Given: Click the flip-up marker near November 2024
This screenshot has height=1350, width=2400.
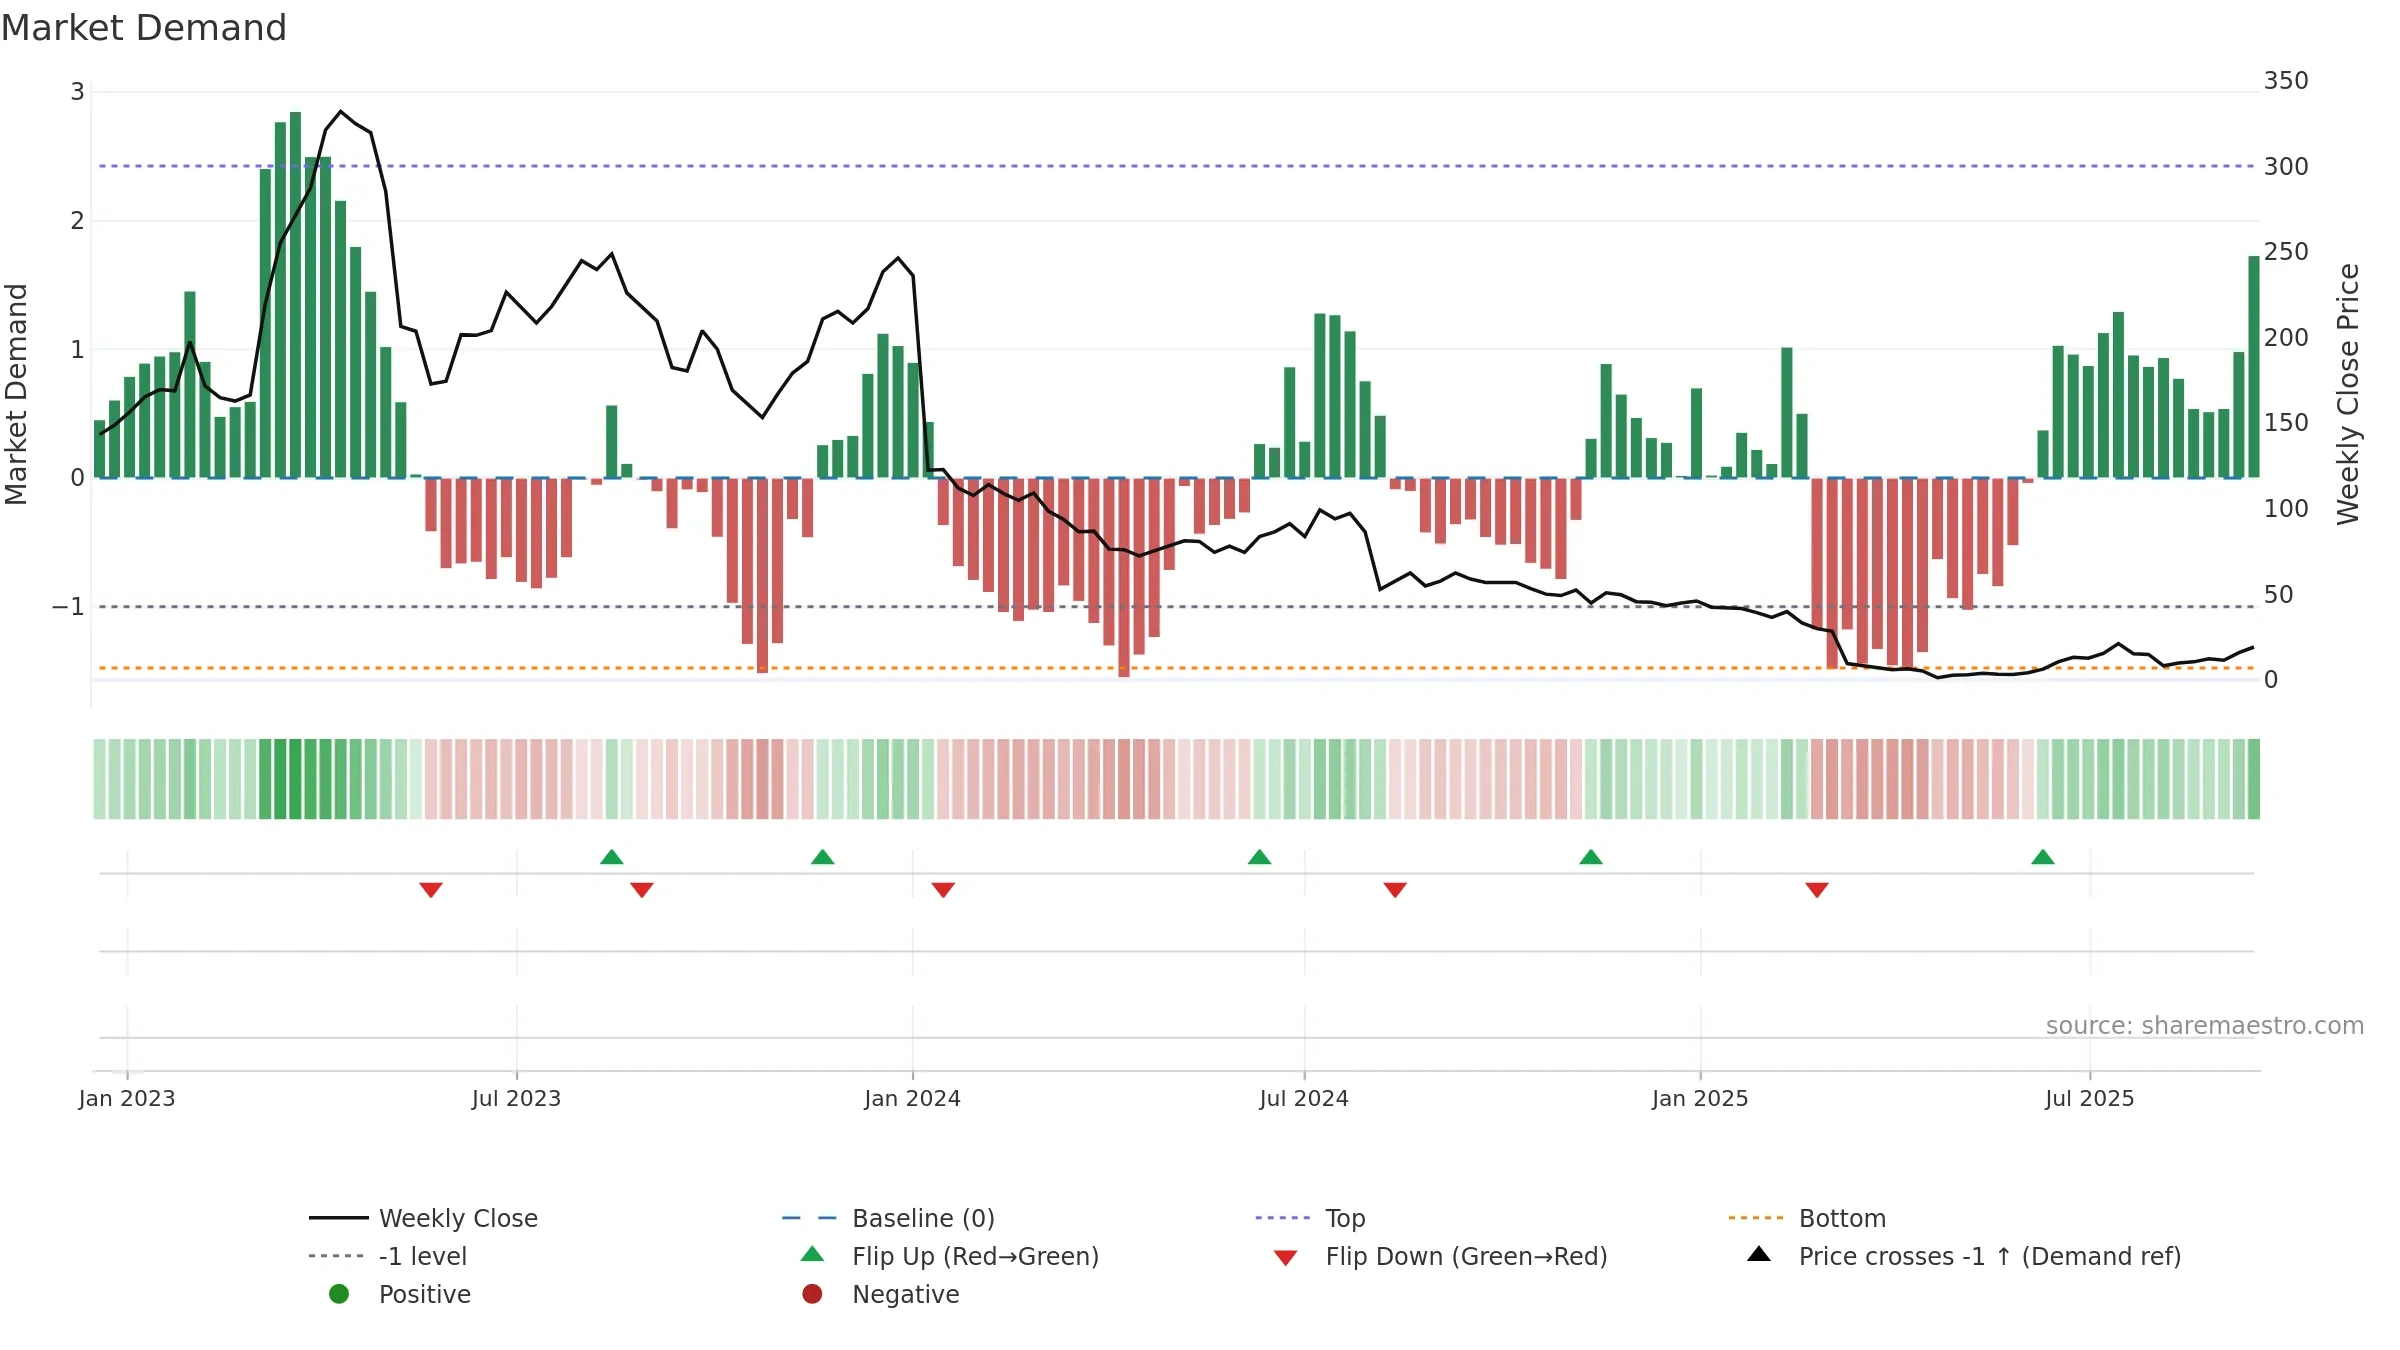Looking at the screenshot, I should tap(1591, 857).
